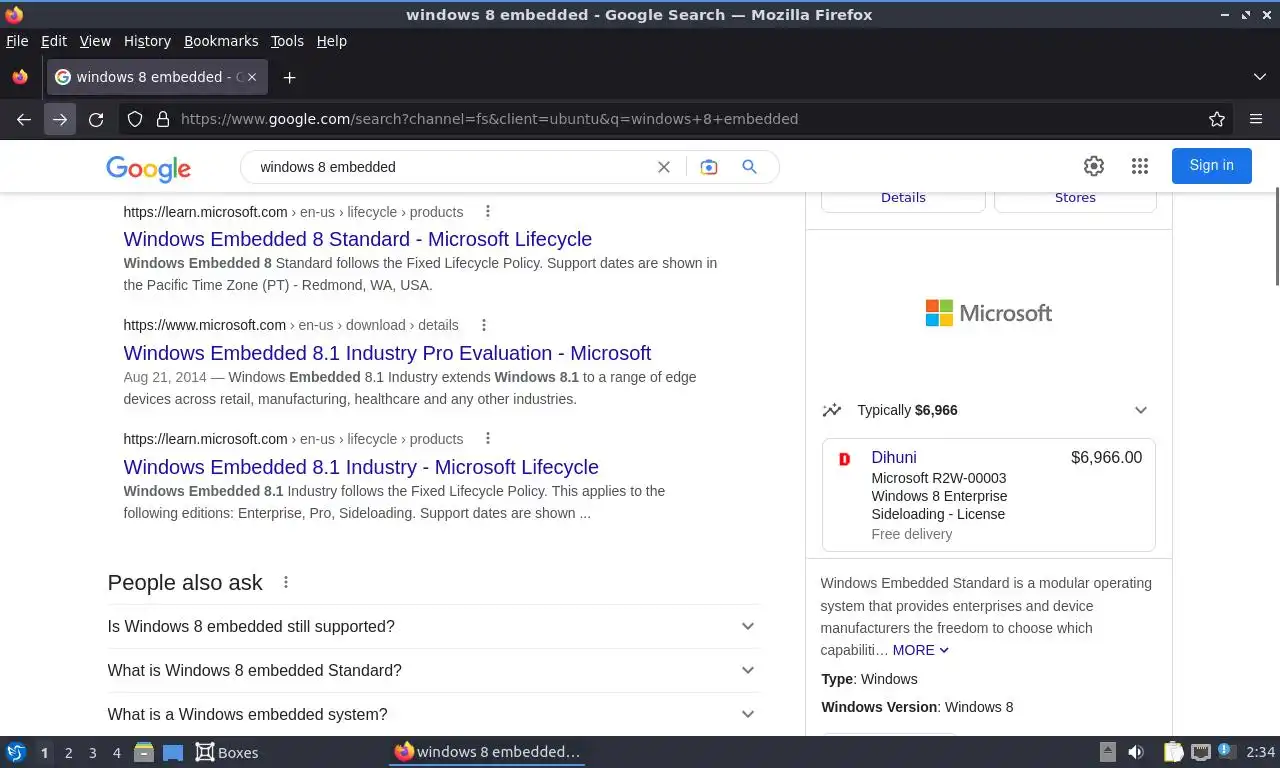Expand the 'Typically $6,966' price chevron
1280x768 pixels.
(x=1141, y=410)
